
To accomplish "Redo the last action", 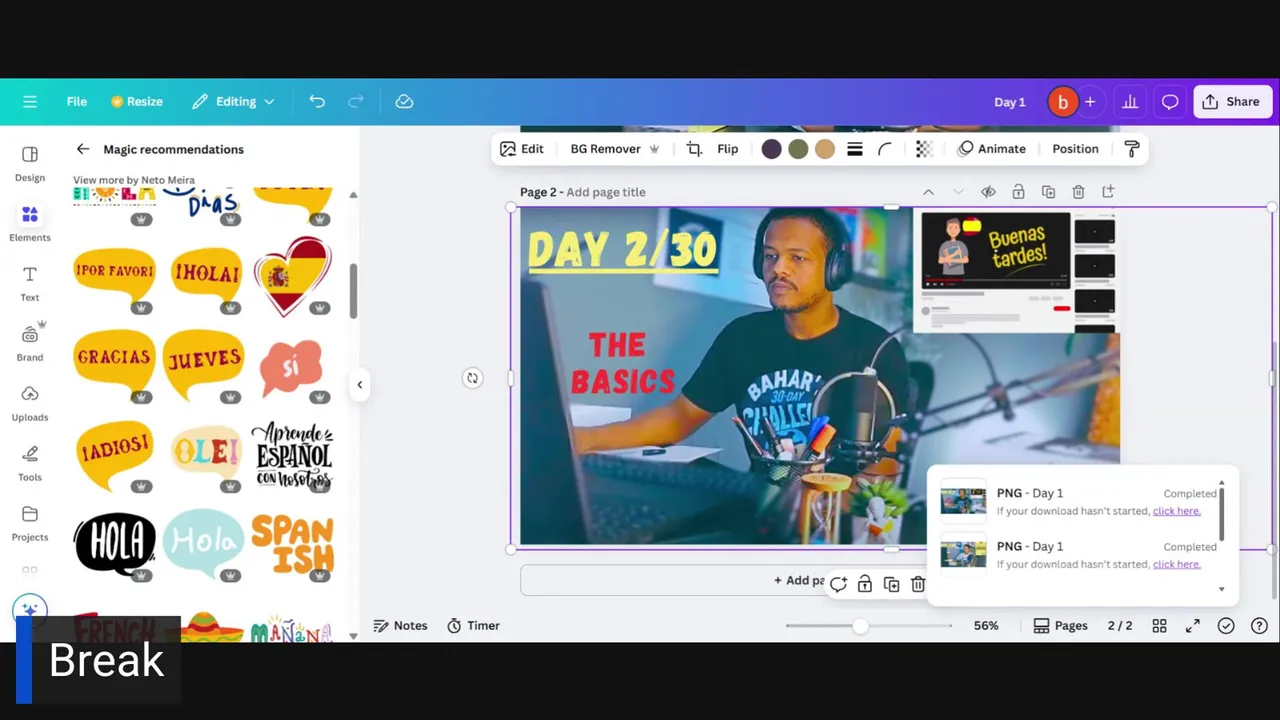I will [x=356, y=101].
